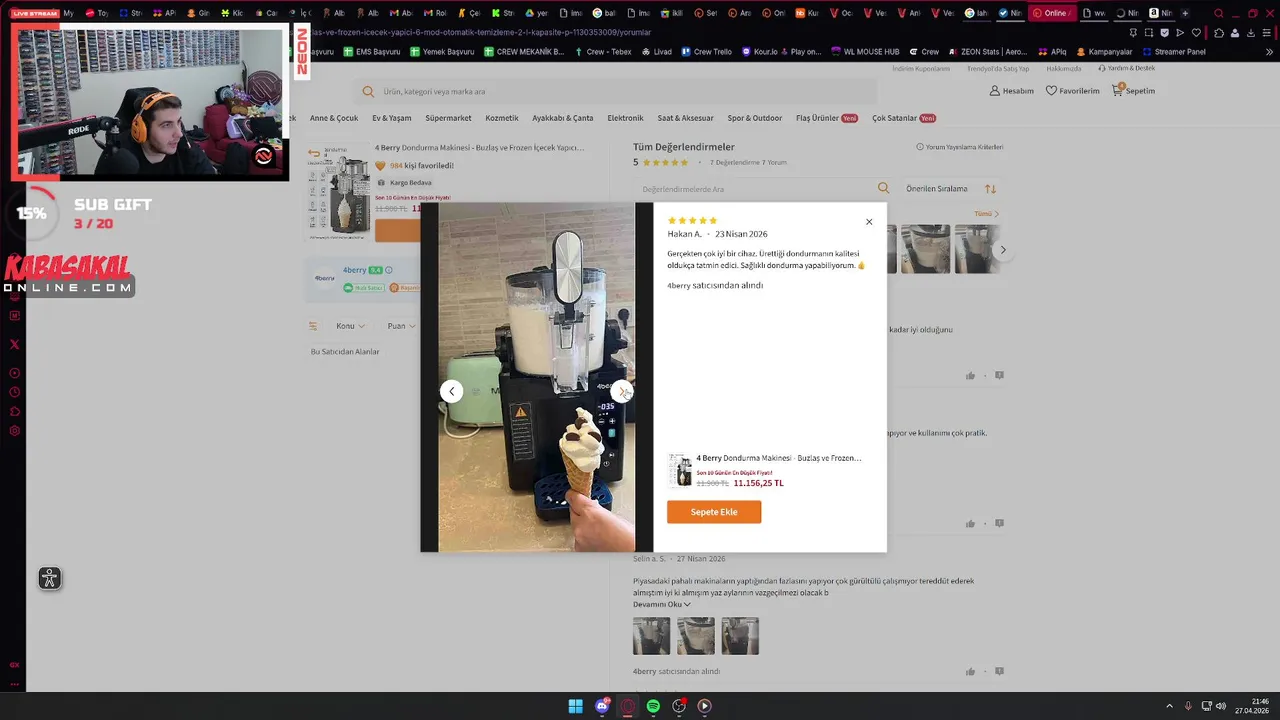Open Flaş Ürünler
Image resolution: width=1280 pixels, height=720 pixels.
click(x=828, y=118)
